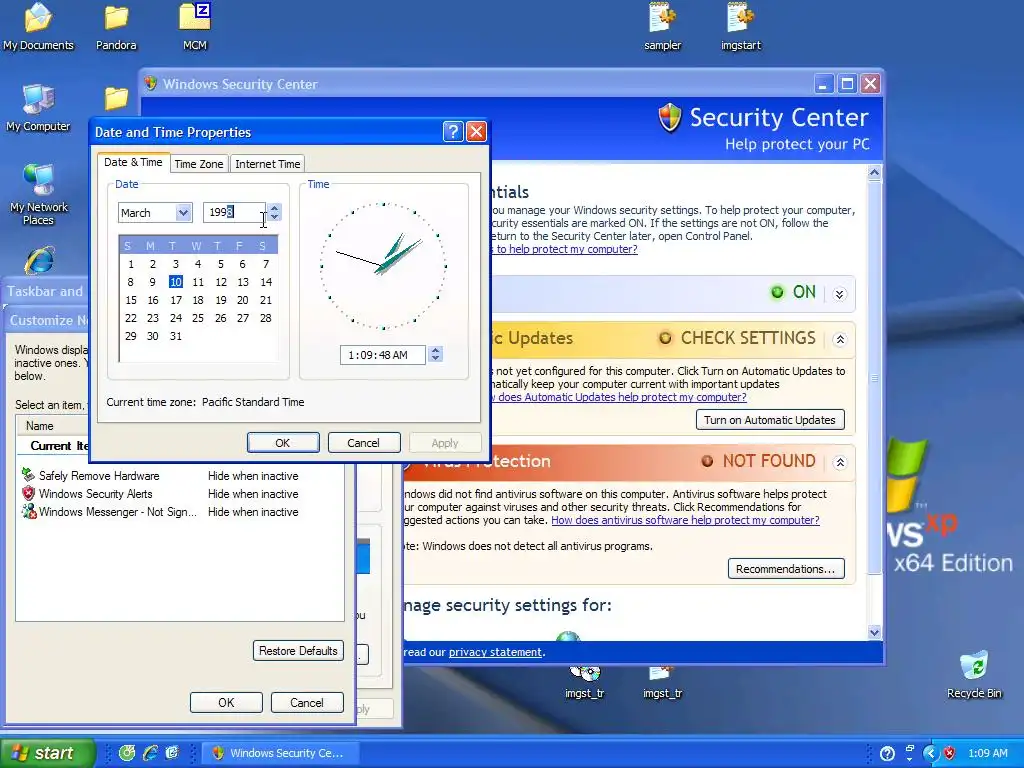1024x768 pixels.
Task: Select day 10 in the calendar
Action: [176, 281]
